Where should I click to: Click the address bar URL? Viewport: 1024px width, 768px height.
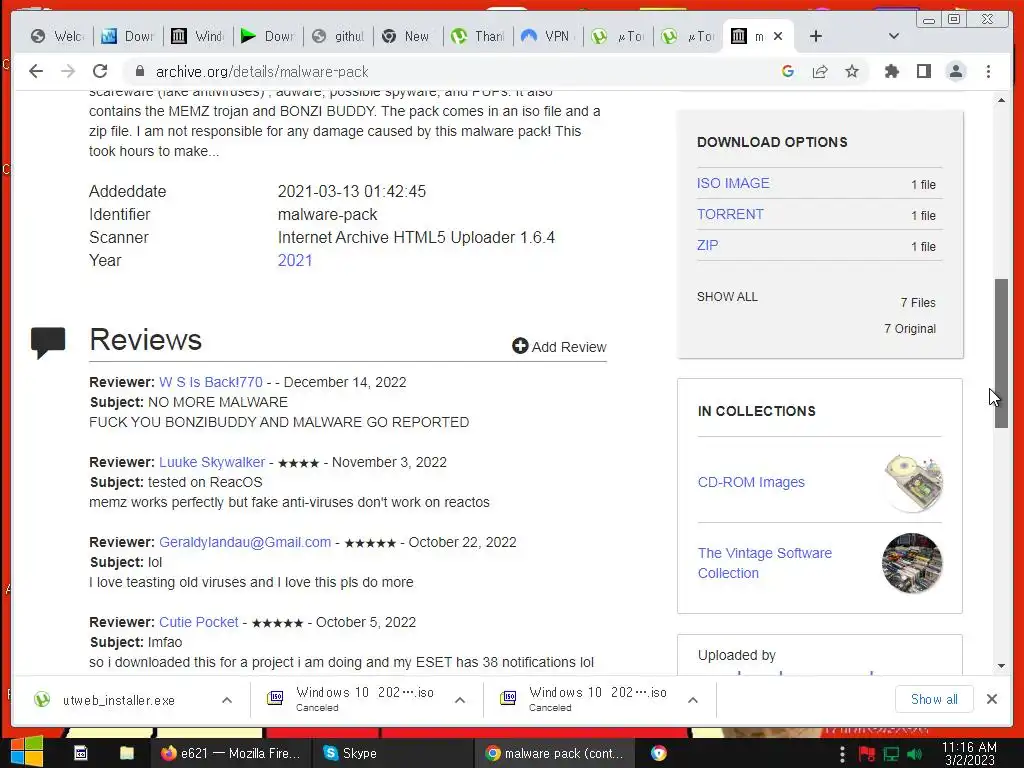tap(262, 72)
